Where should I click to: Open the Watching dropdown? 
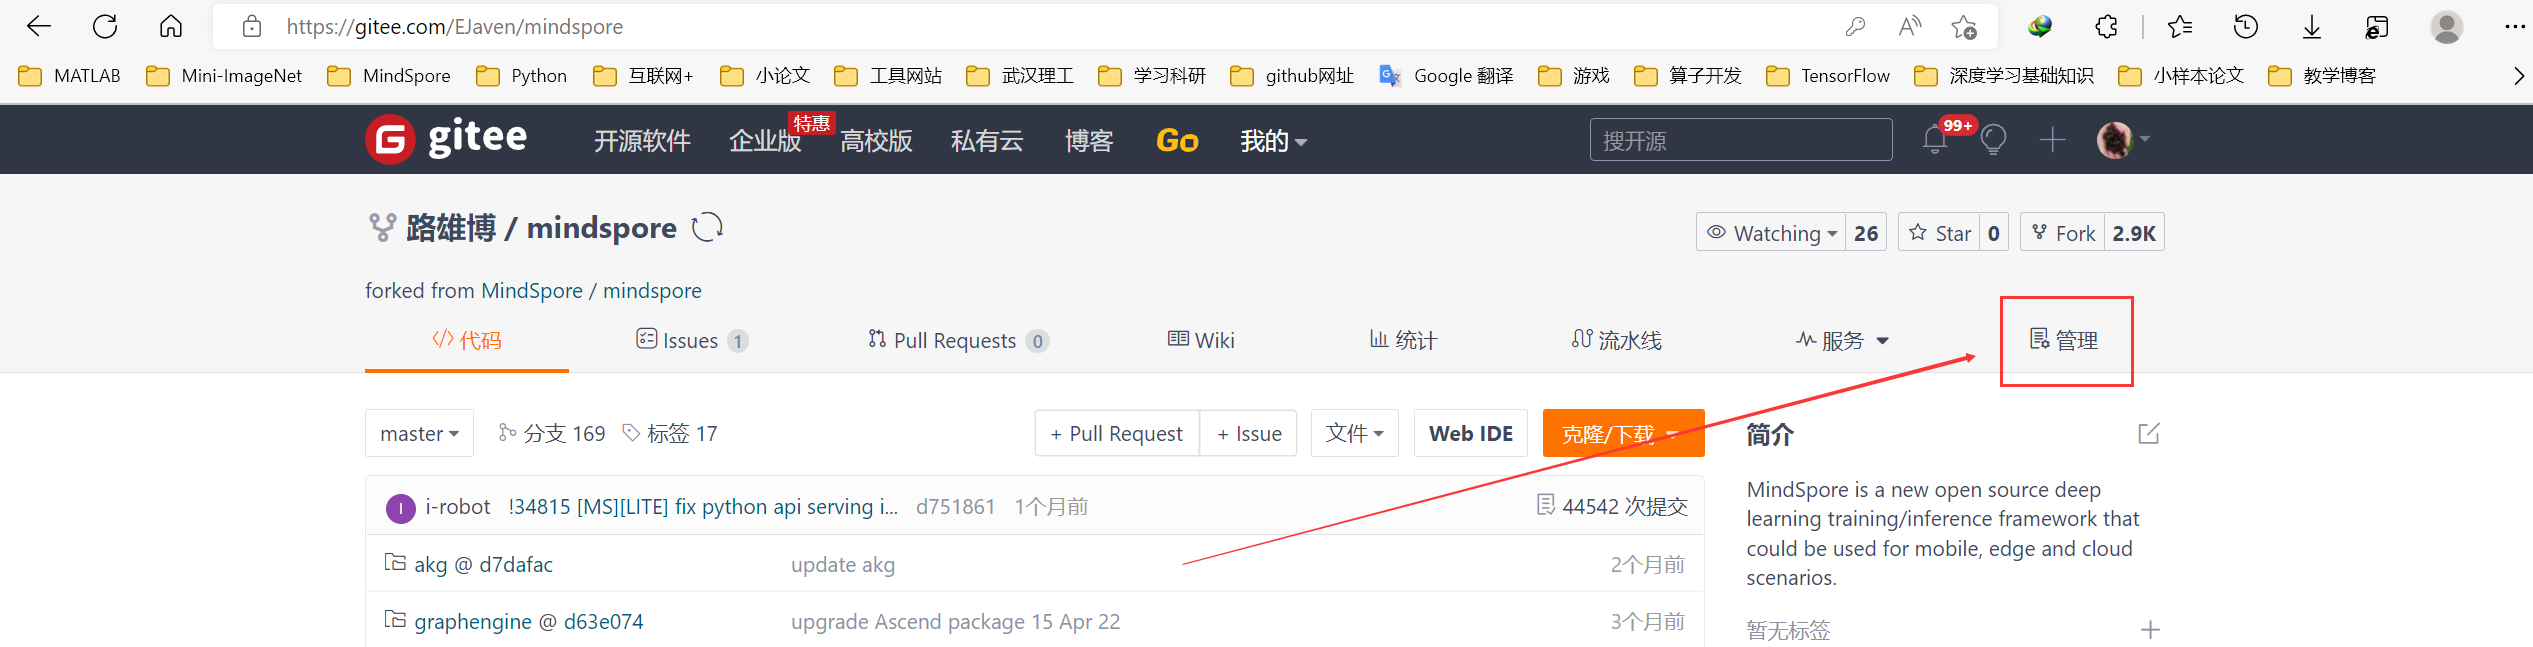pyautogui.click(x=1771, y=233)
